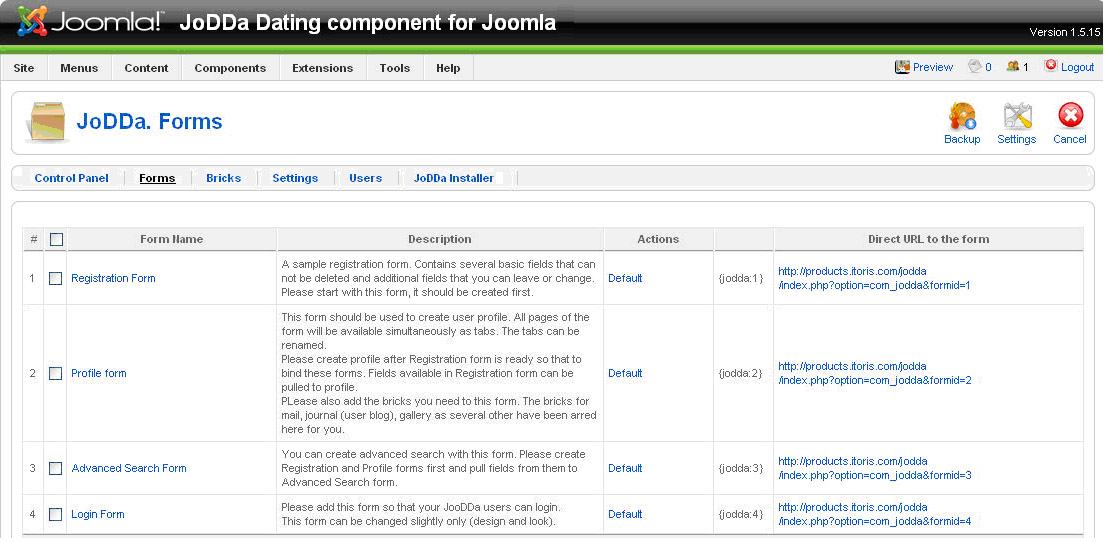
Task: Toggle the select-all checkbox in header
Action: 56,240
